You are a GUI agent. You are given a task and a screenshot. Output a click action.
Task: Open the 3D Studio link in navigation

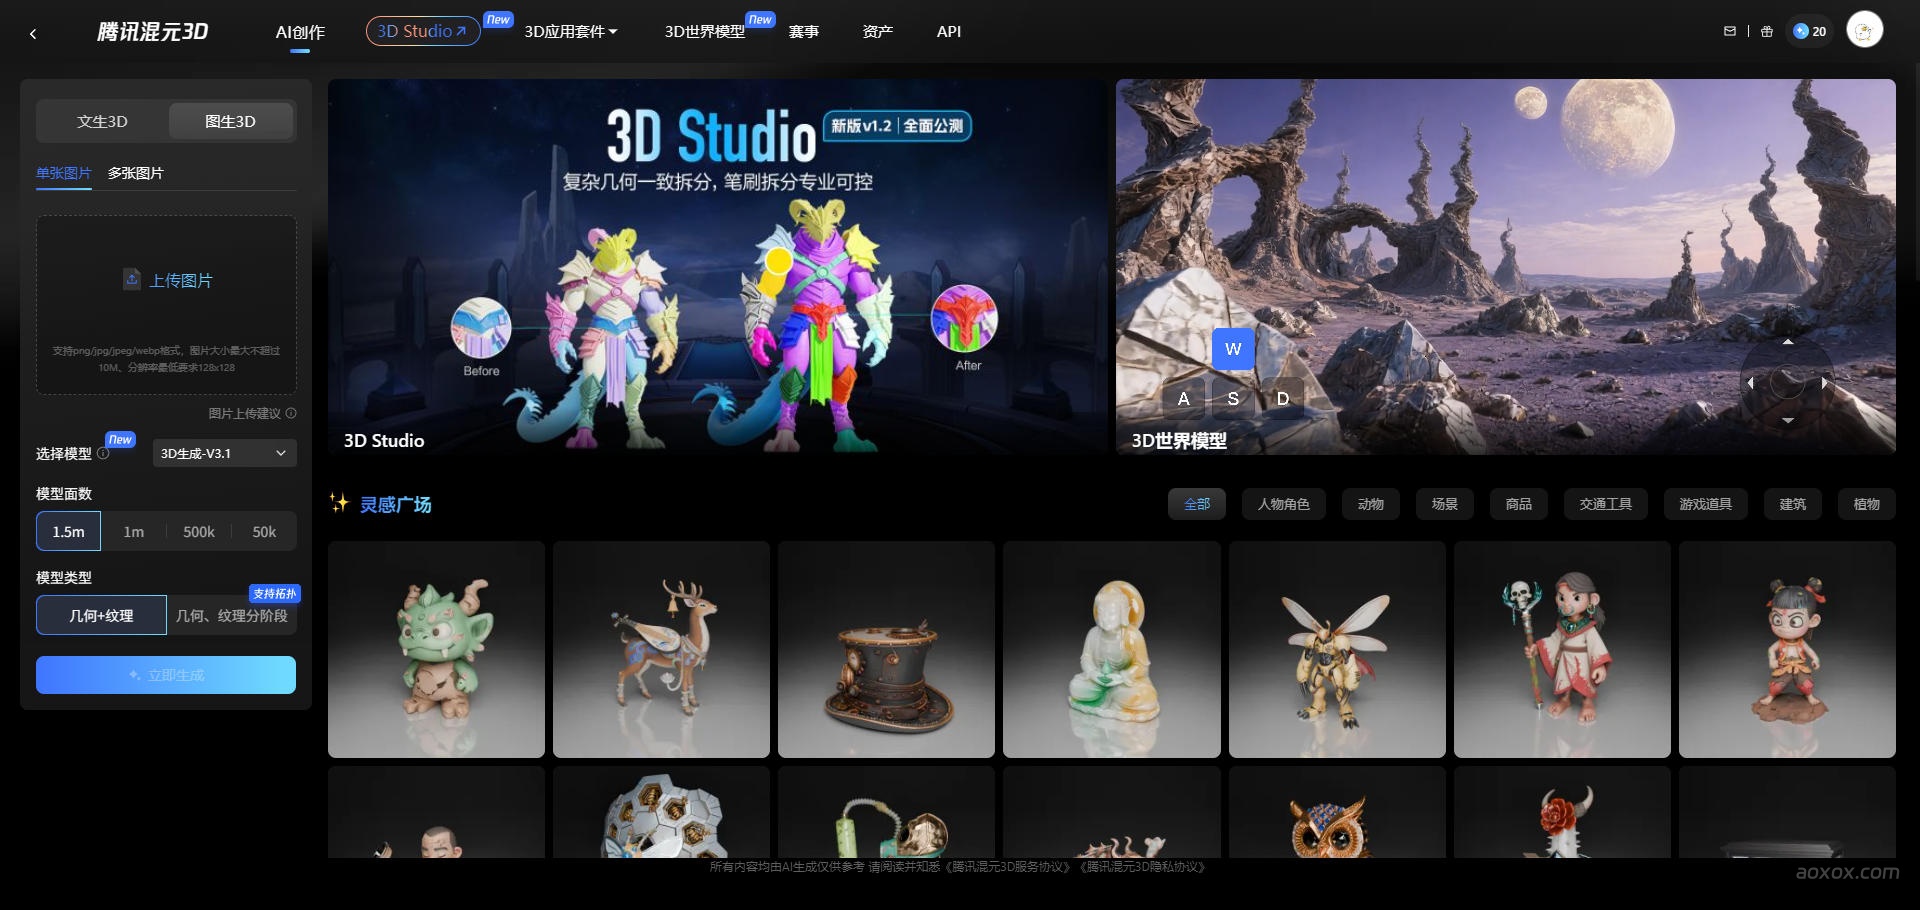[421, 31]
